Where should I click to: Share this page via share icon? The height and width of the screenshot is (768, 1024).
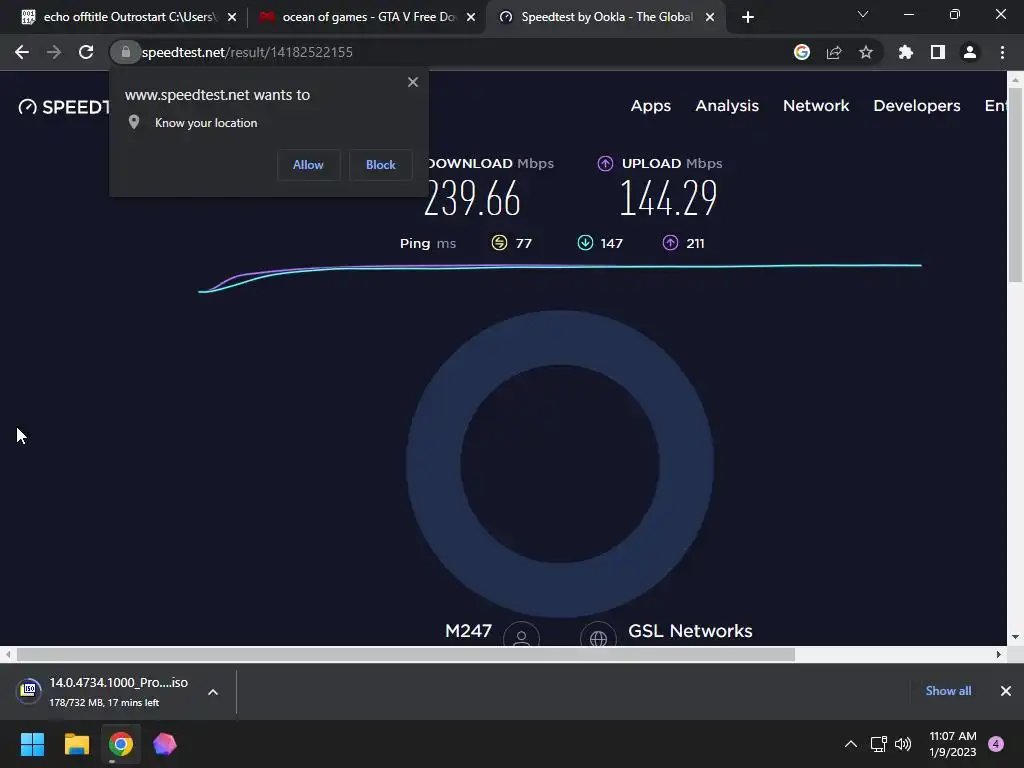pyautogui.click(x=834, y=52)
